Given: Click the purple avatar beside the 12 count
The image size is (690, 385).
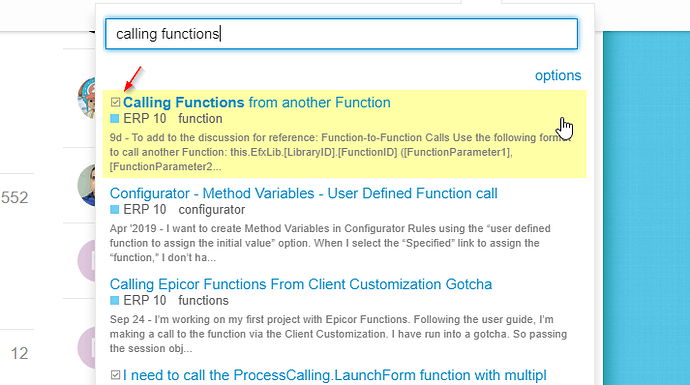Looking at the screenshot, I should (x=87, y=348).
